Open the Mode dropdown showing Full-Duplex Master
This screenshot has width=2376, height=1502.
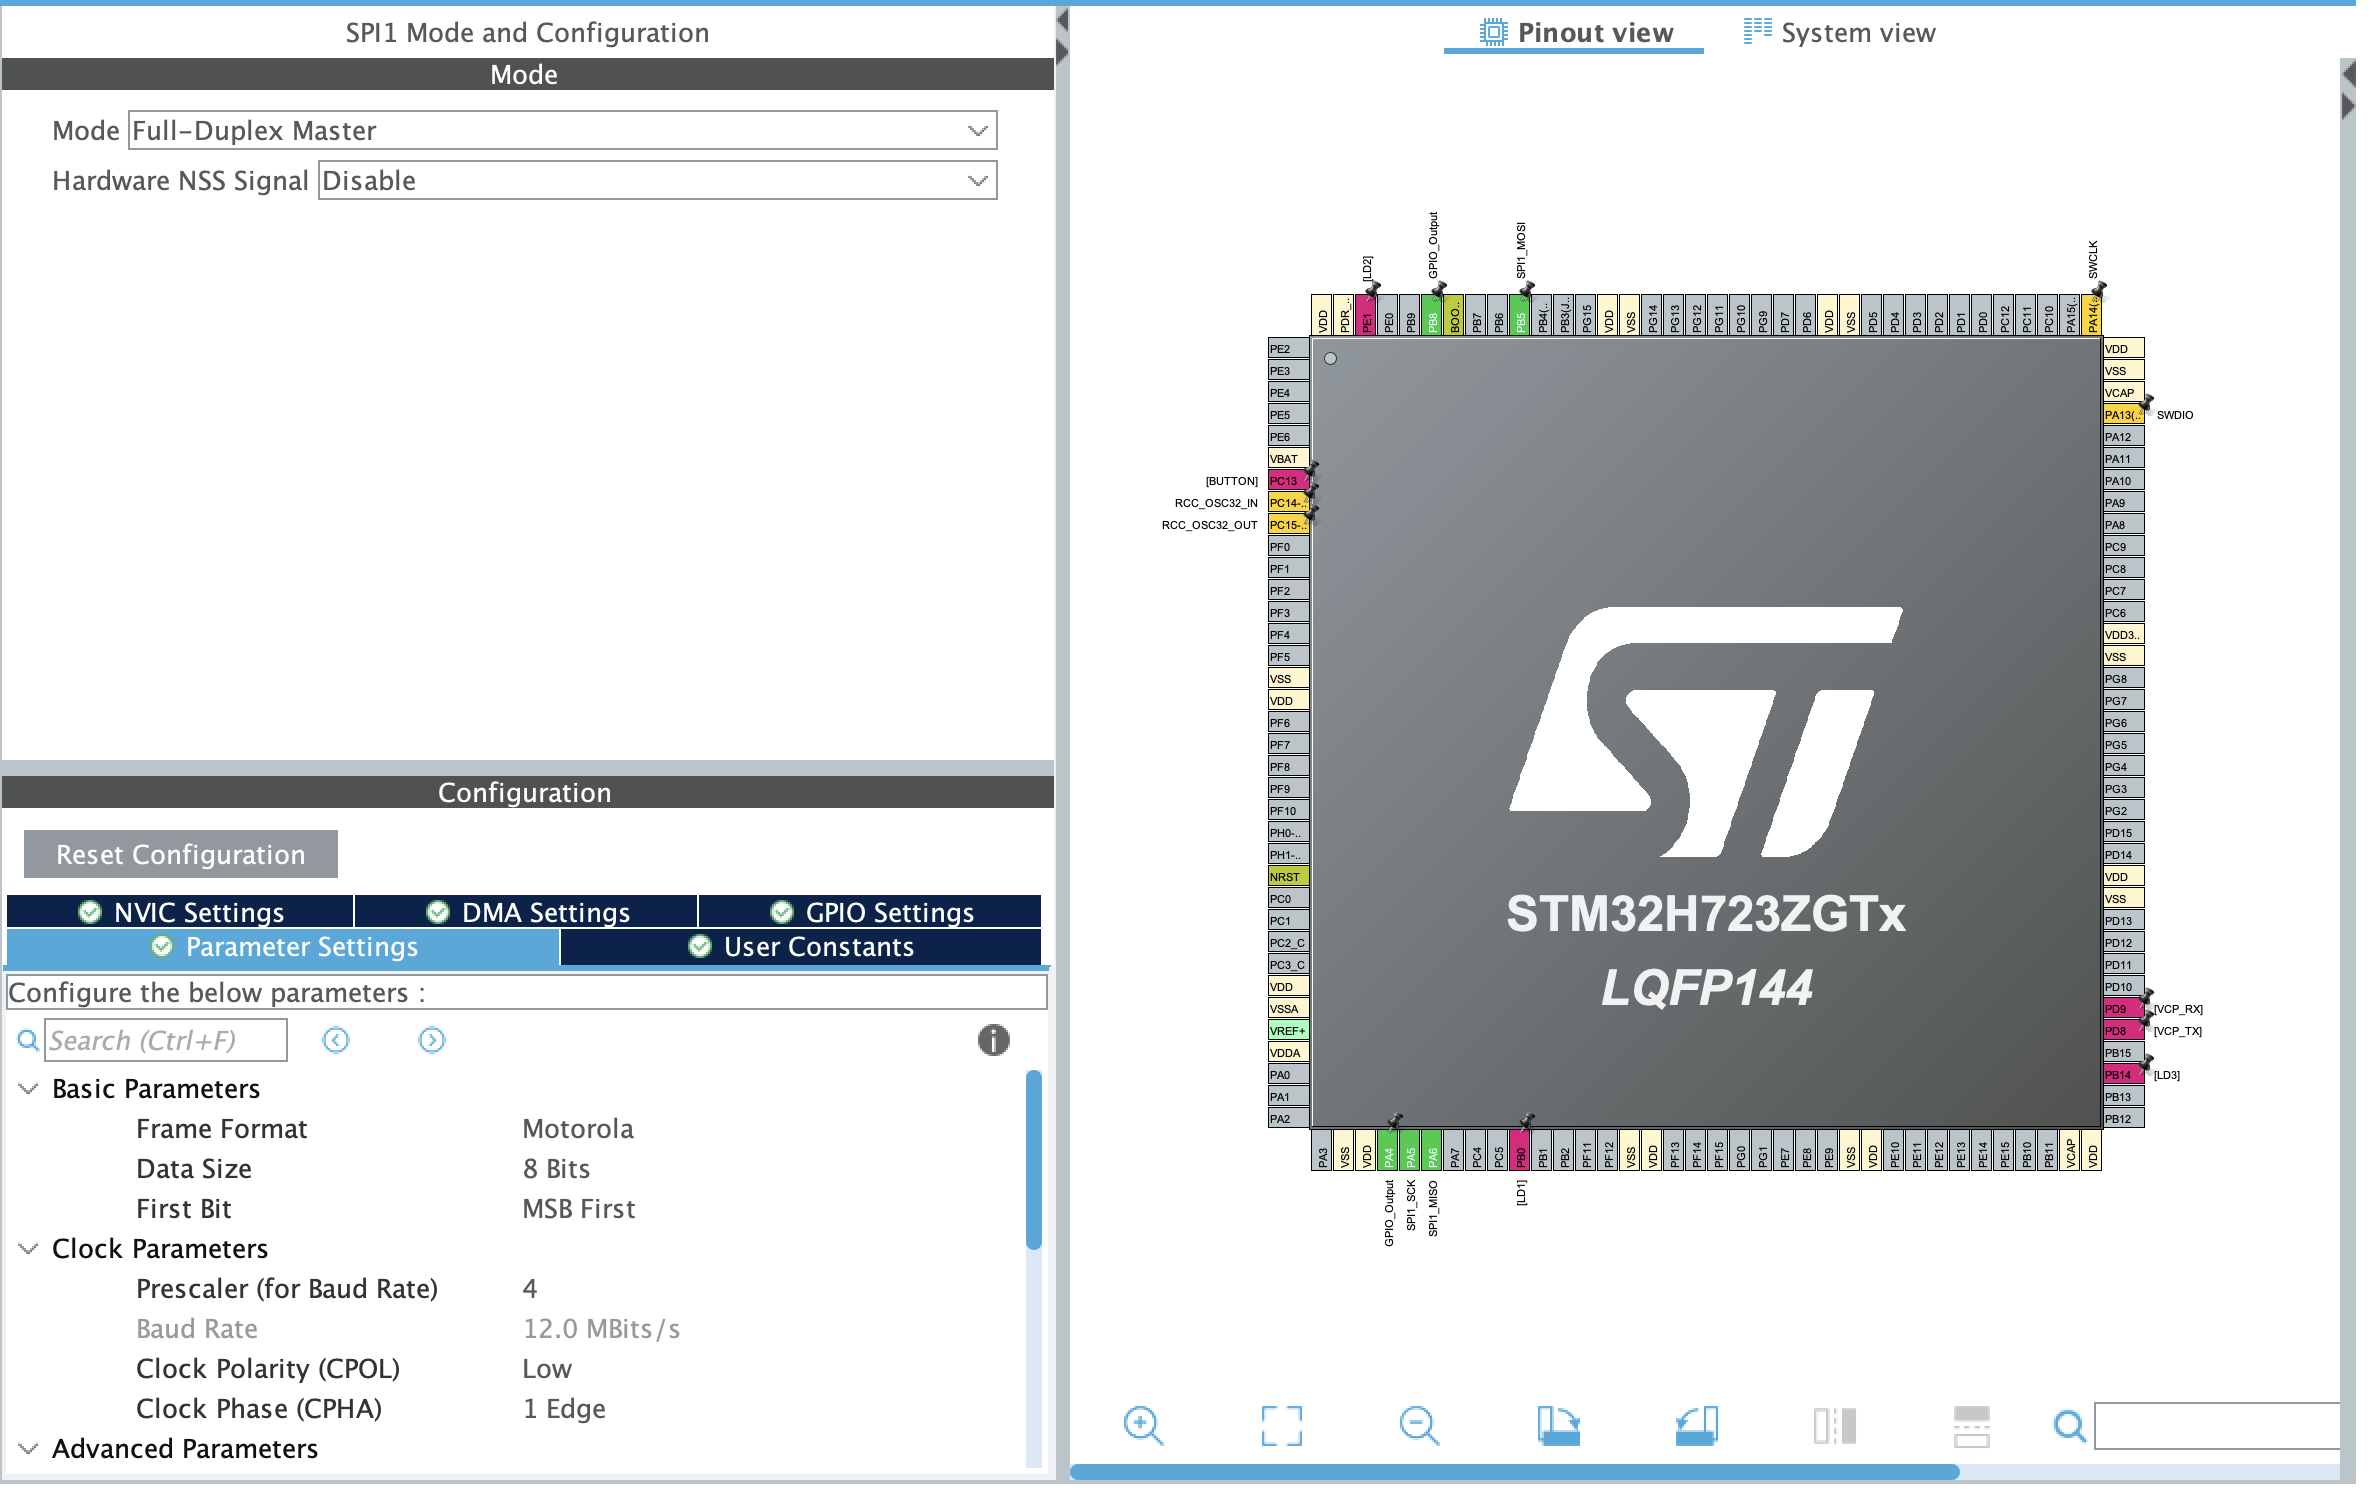[x=562, y=131]
